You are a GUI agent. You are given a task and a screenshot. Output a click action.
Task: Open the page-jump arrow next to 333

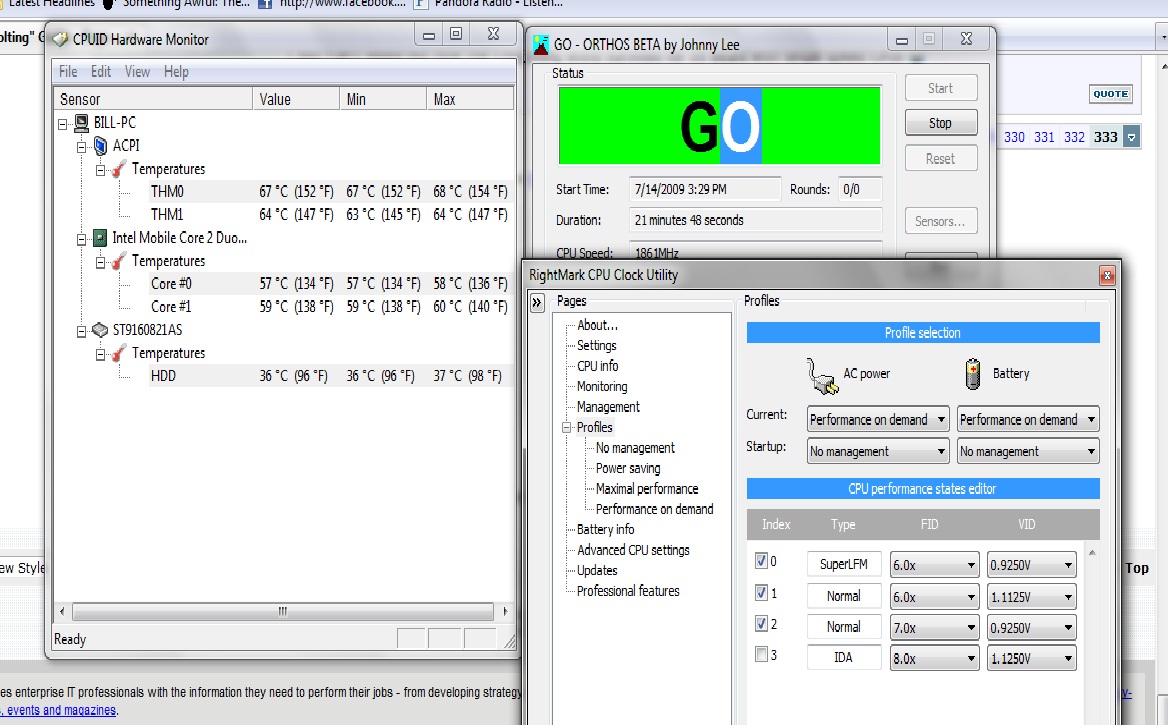pyautogui.click(x=1132, y=137)
